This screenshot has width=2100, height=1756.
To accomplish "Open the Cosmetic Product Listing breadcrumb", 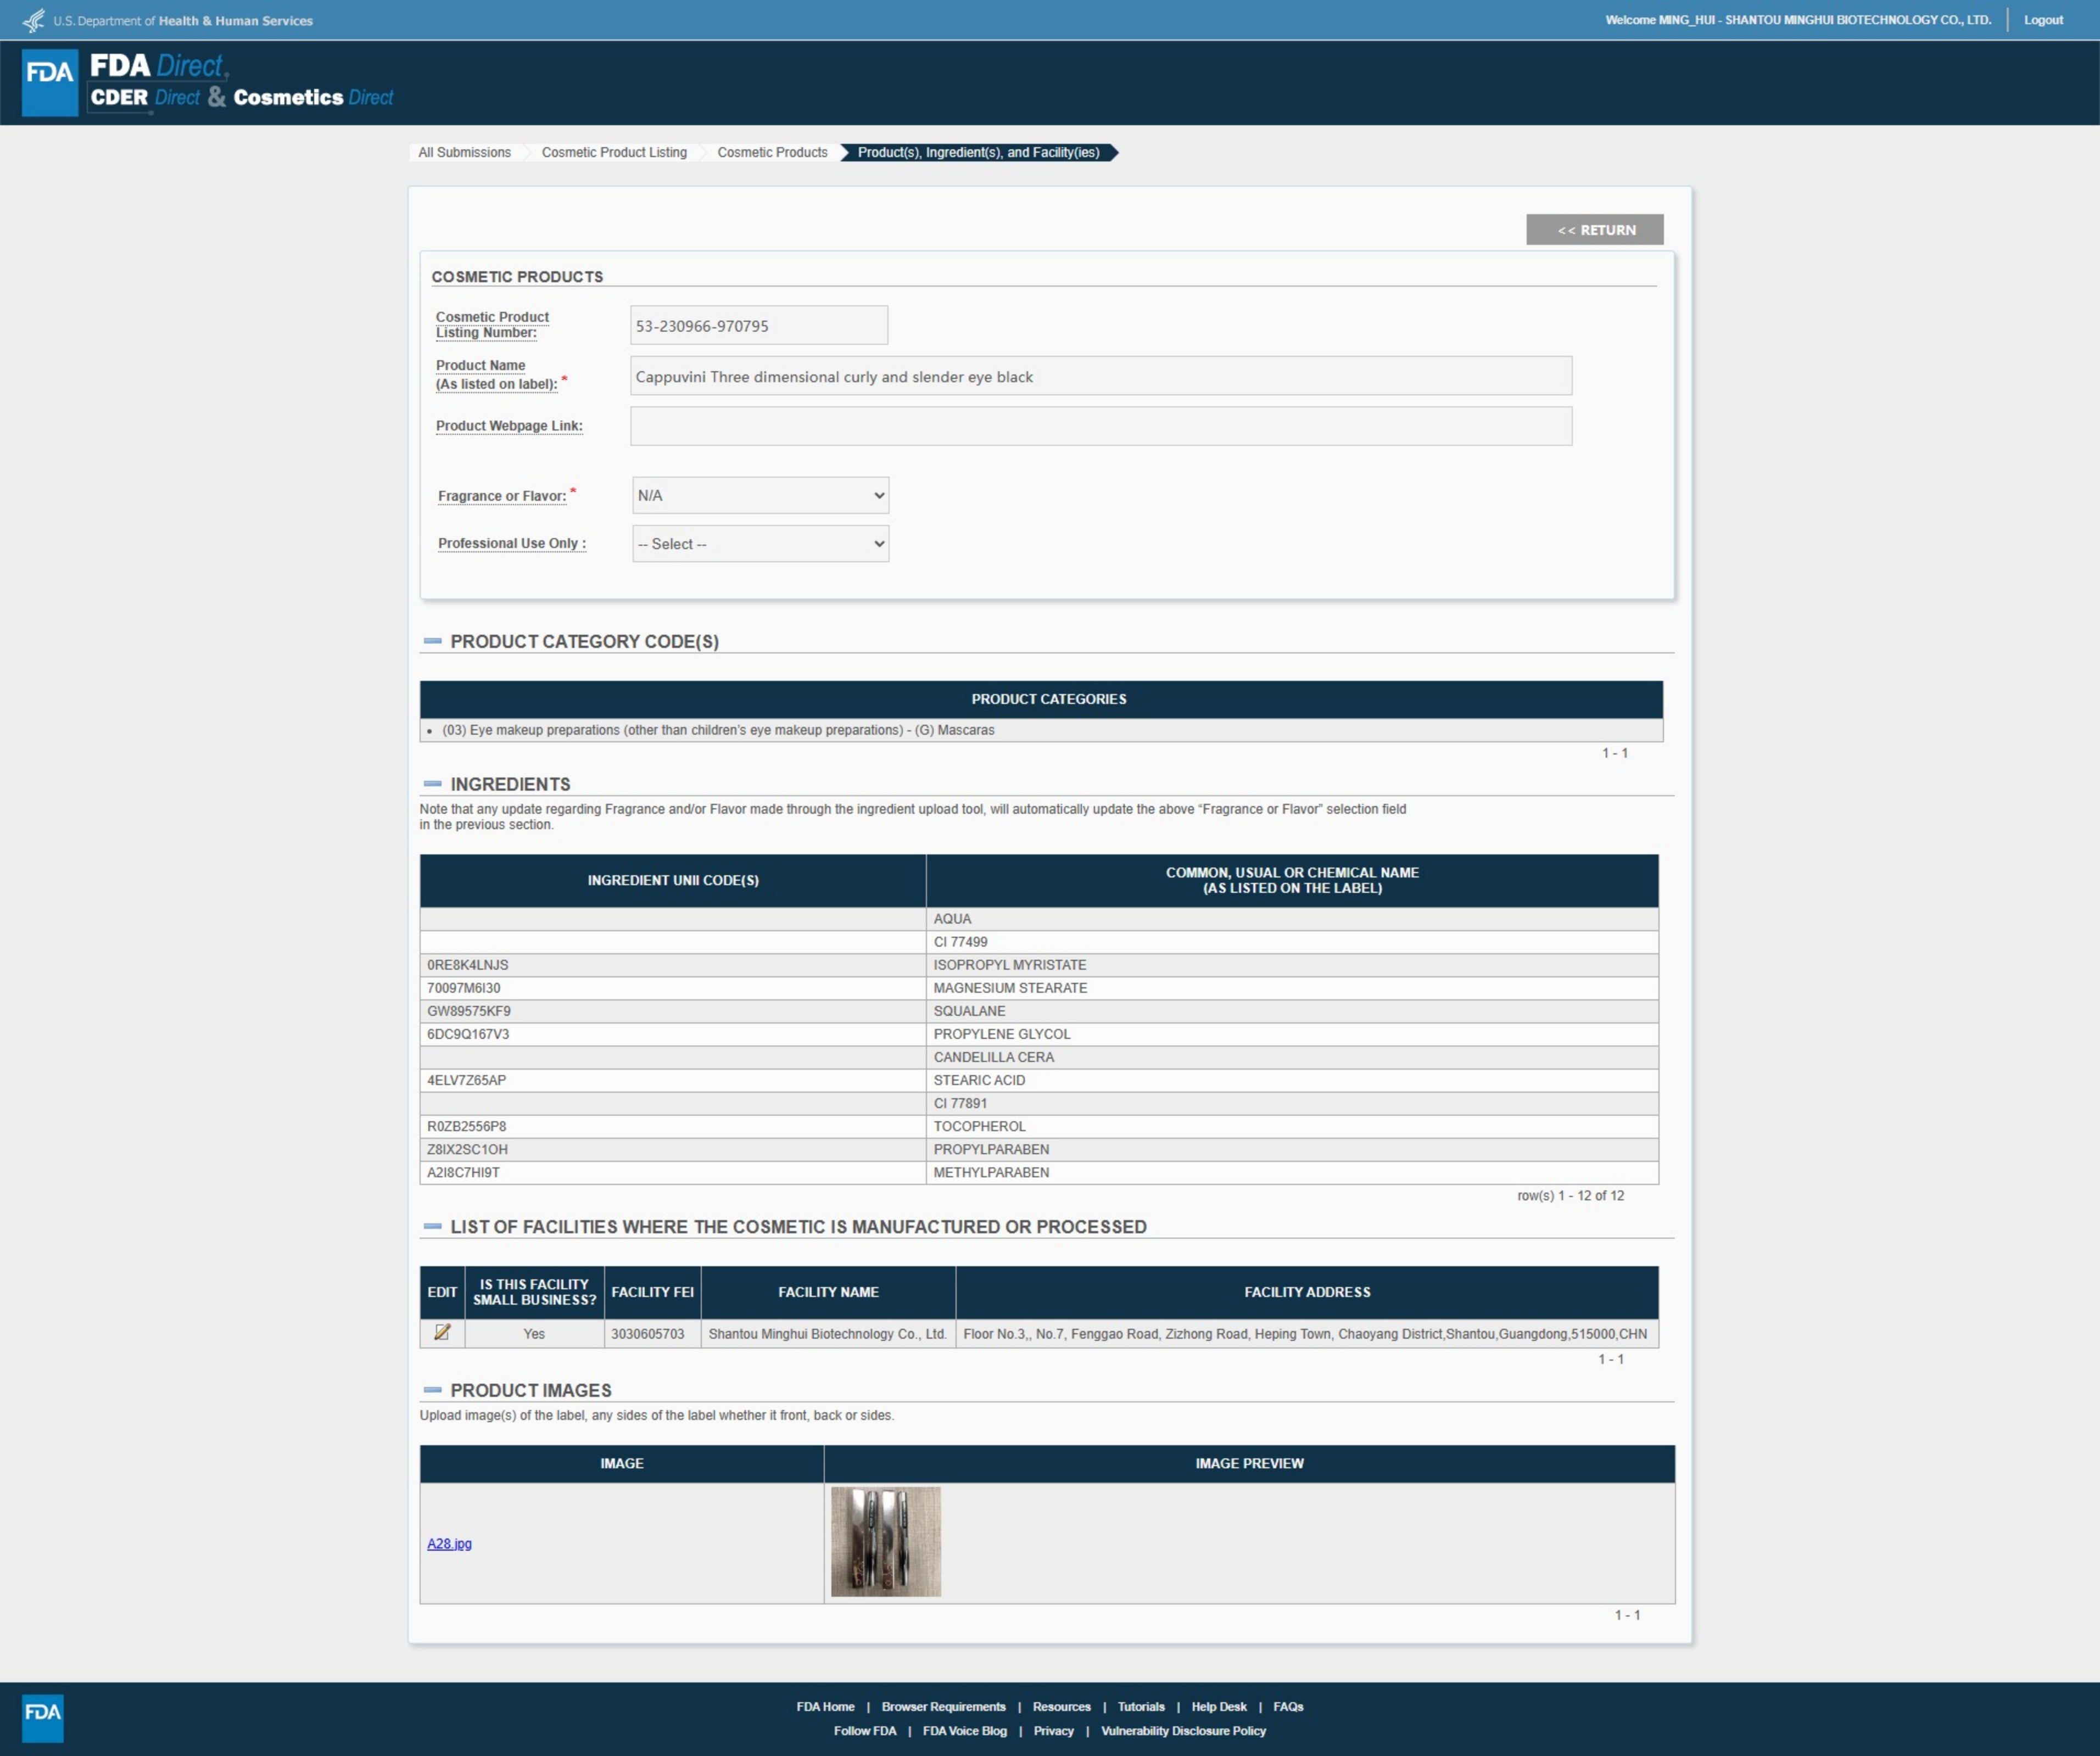I will click(614, 152).
